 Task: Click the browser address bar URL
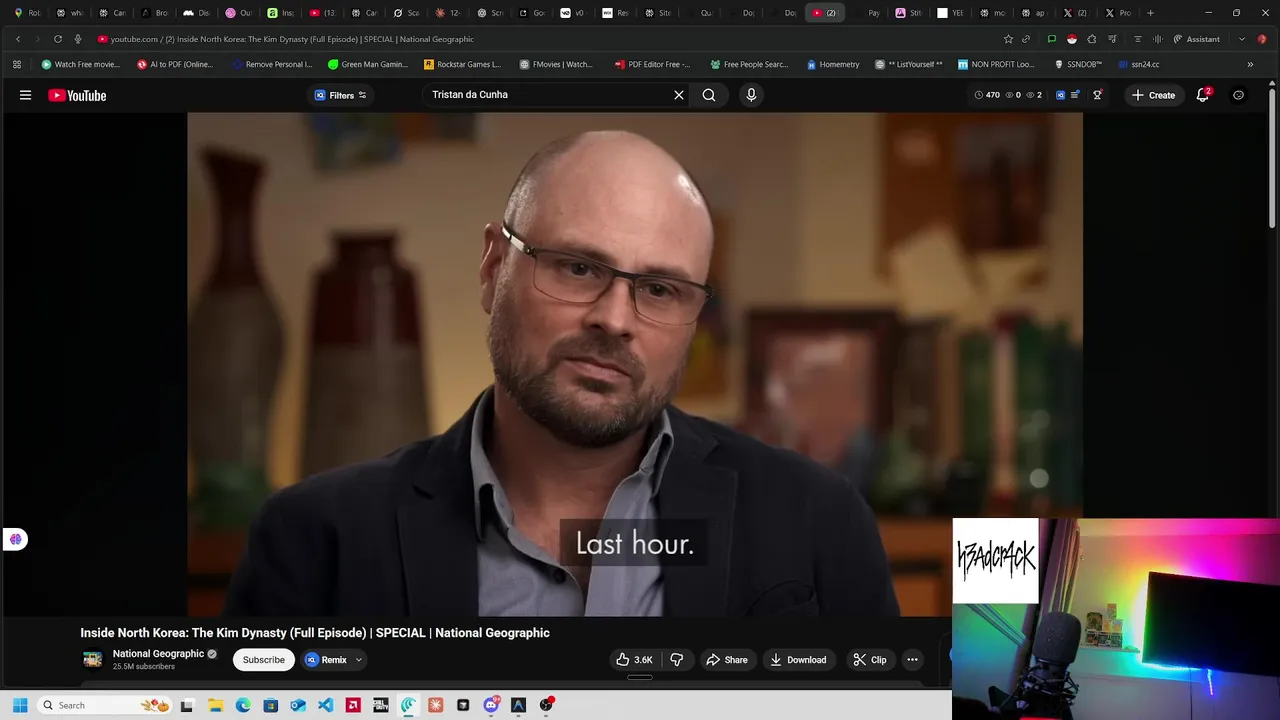(291, 39)
